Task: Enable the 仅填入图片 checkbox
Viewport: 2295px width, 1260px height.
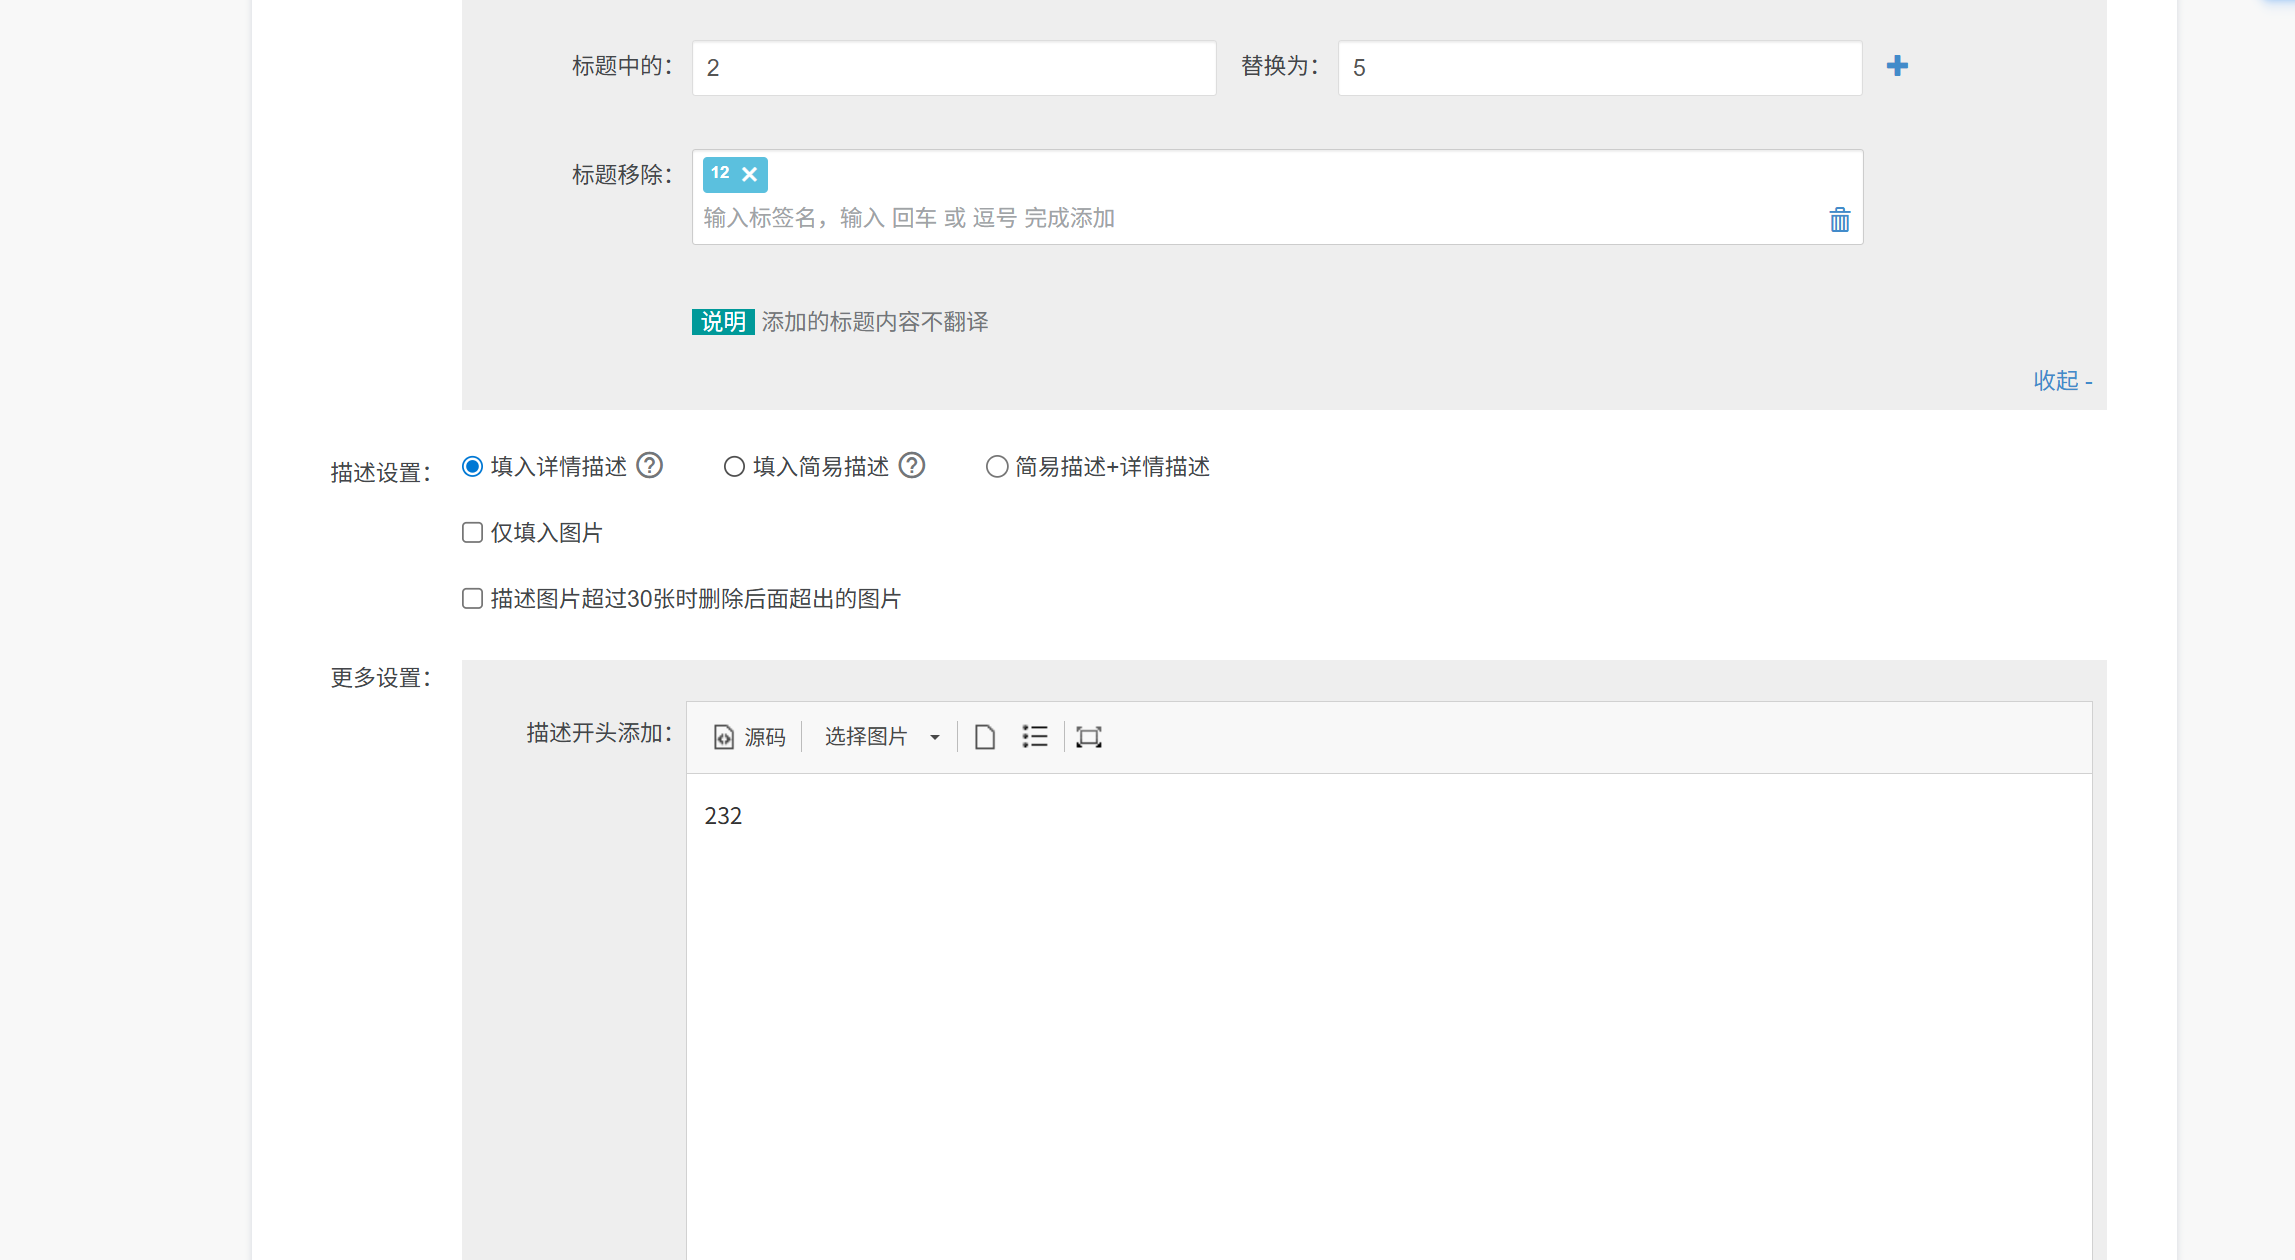Action: pyautogui.click(x=473, y=533)
